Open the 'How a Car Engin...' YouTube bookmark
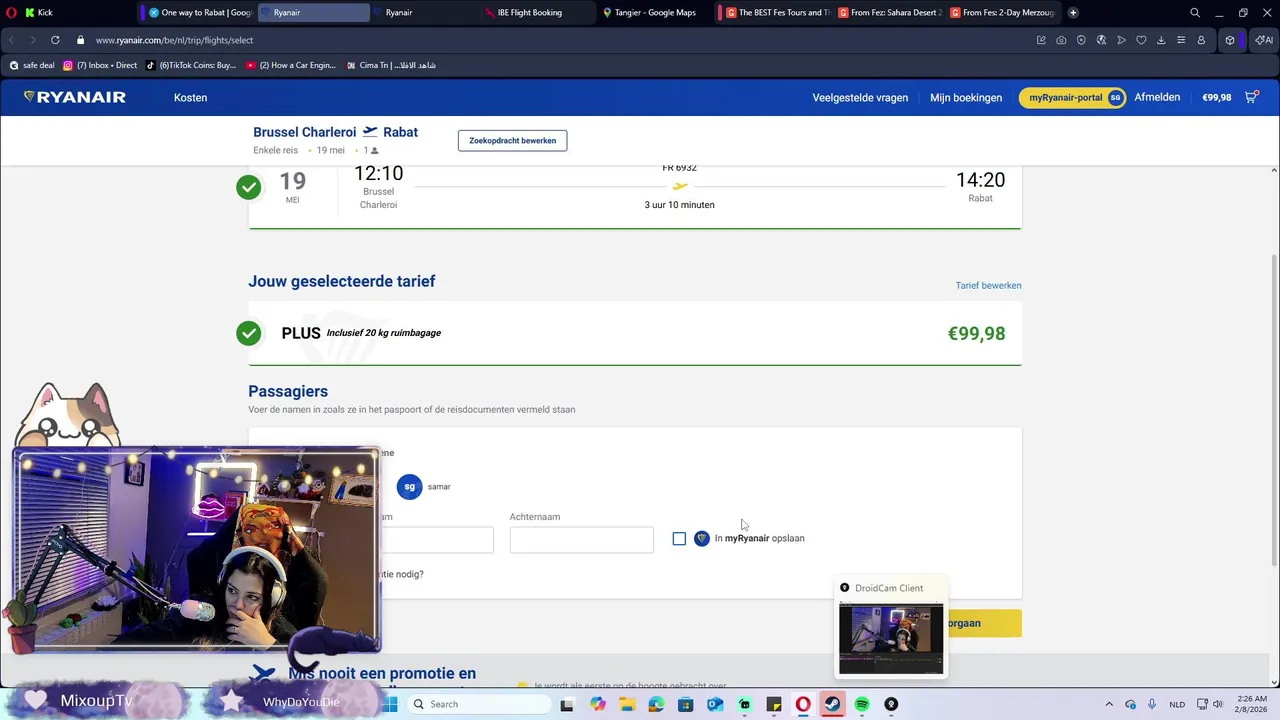 (x=291, y=65)
